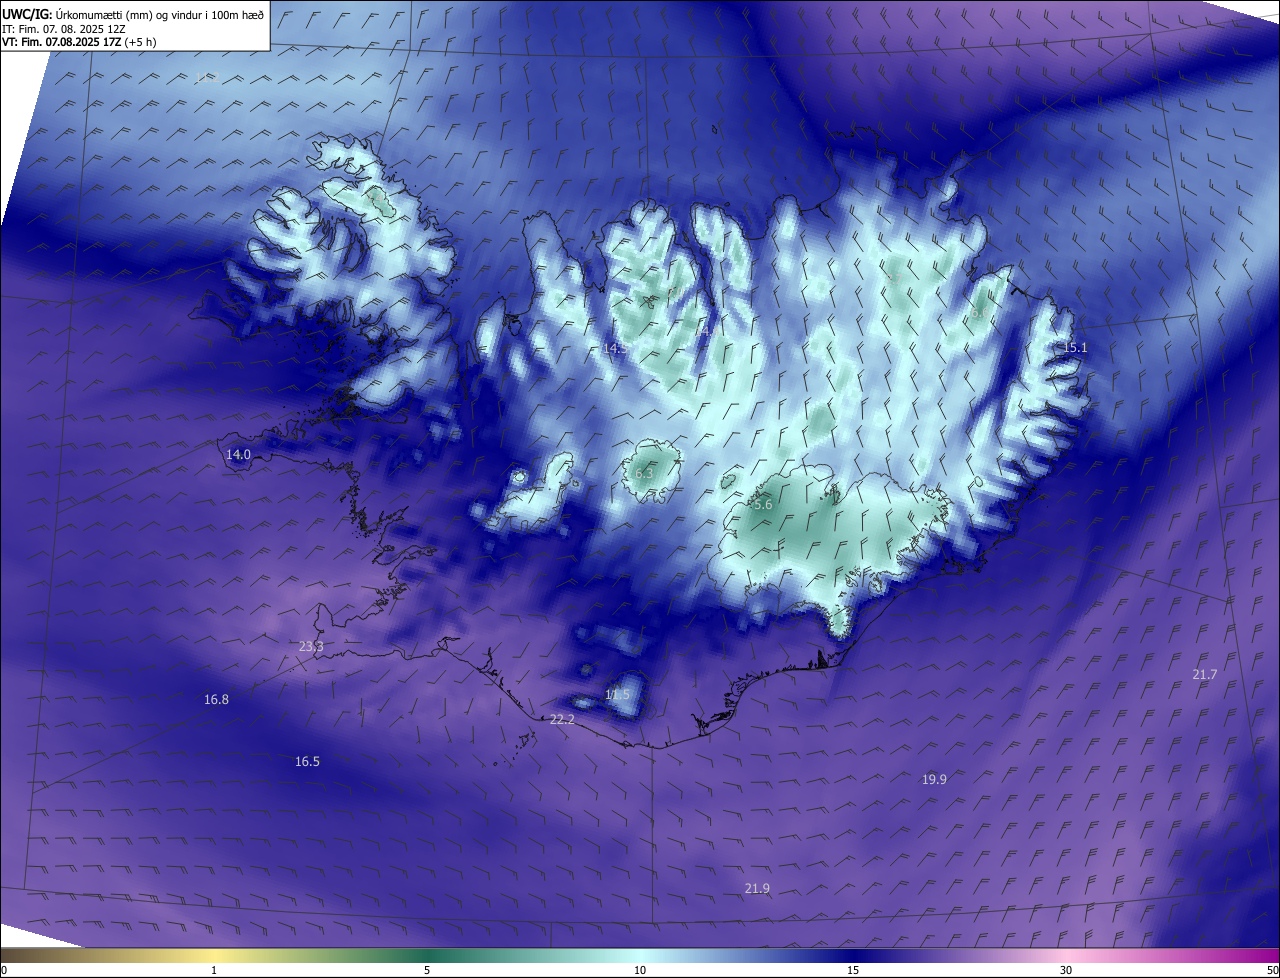The width and height of the screenshot is (1280, 978).
Task: Select the valid time line 'VT: Fim. 07.08.2025 17Z (+5 h)'
Action: (x=79, y=42)
